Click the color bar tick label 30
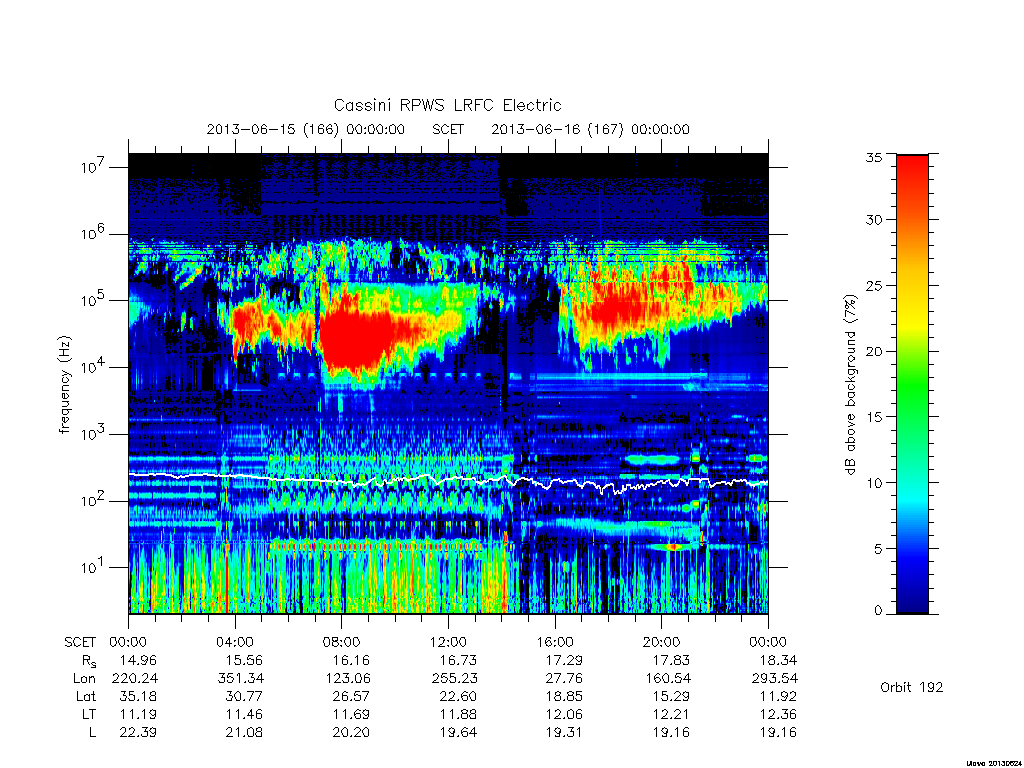1024x768 pixels. click(x=873, y=219)
